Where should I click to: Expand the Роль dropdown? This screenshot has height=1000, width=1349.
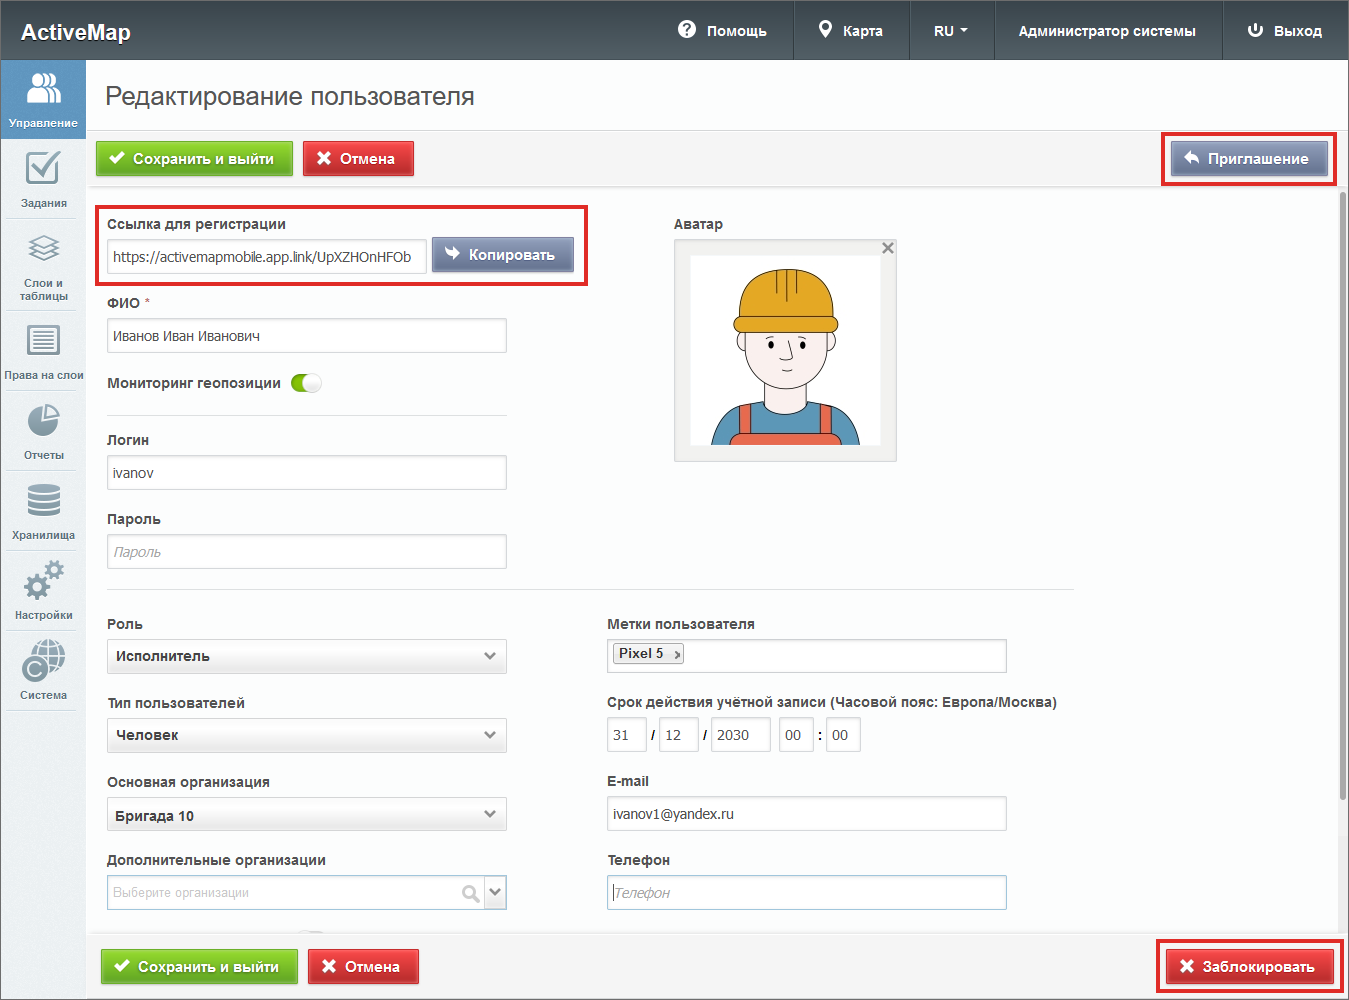tap(306, 656)
